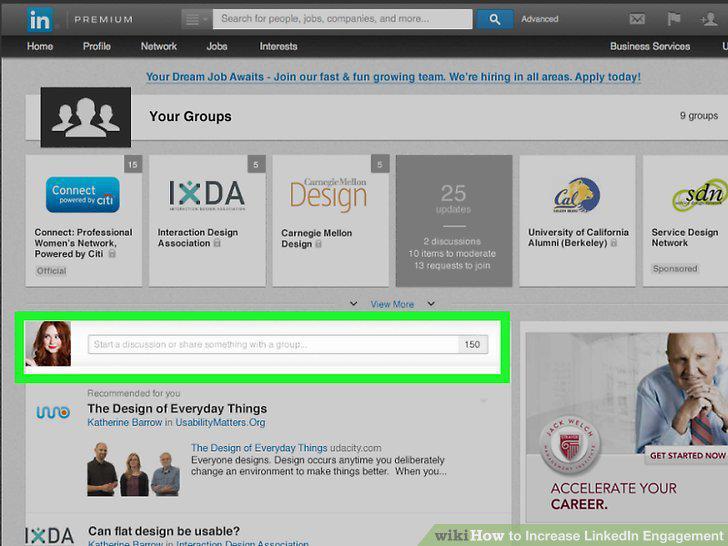
Task: Open the Profile menu
Action: 97,46
